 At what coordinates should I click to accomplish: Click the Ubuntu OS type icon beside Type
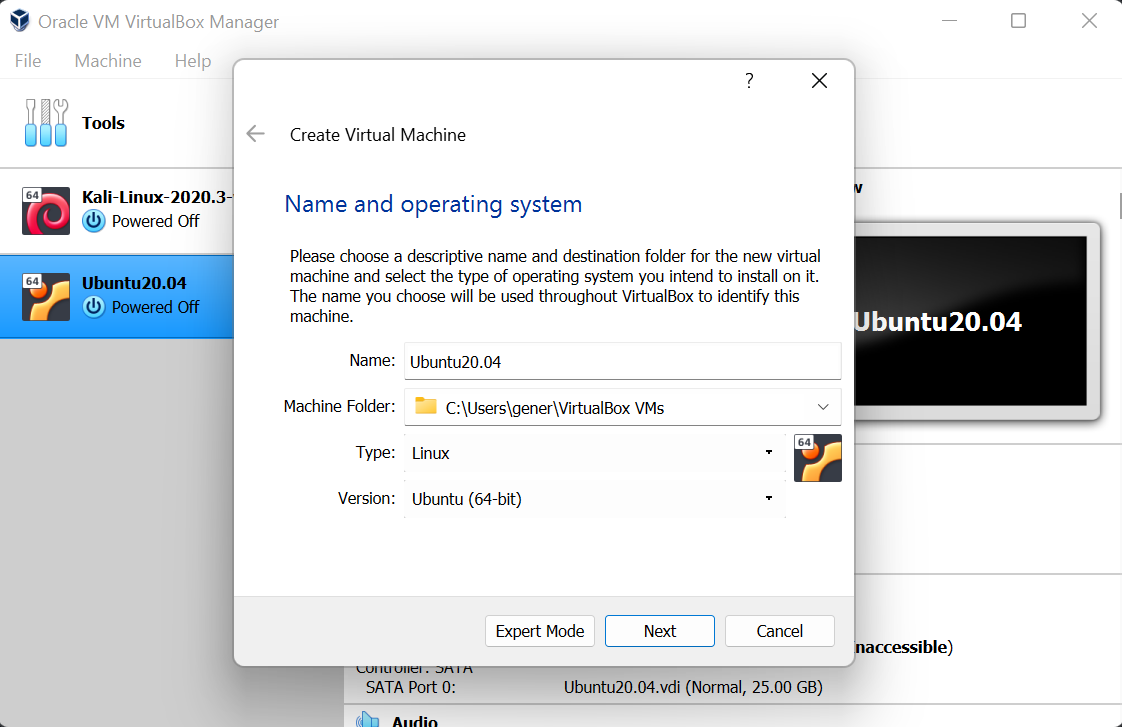818,458
